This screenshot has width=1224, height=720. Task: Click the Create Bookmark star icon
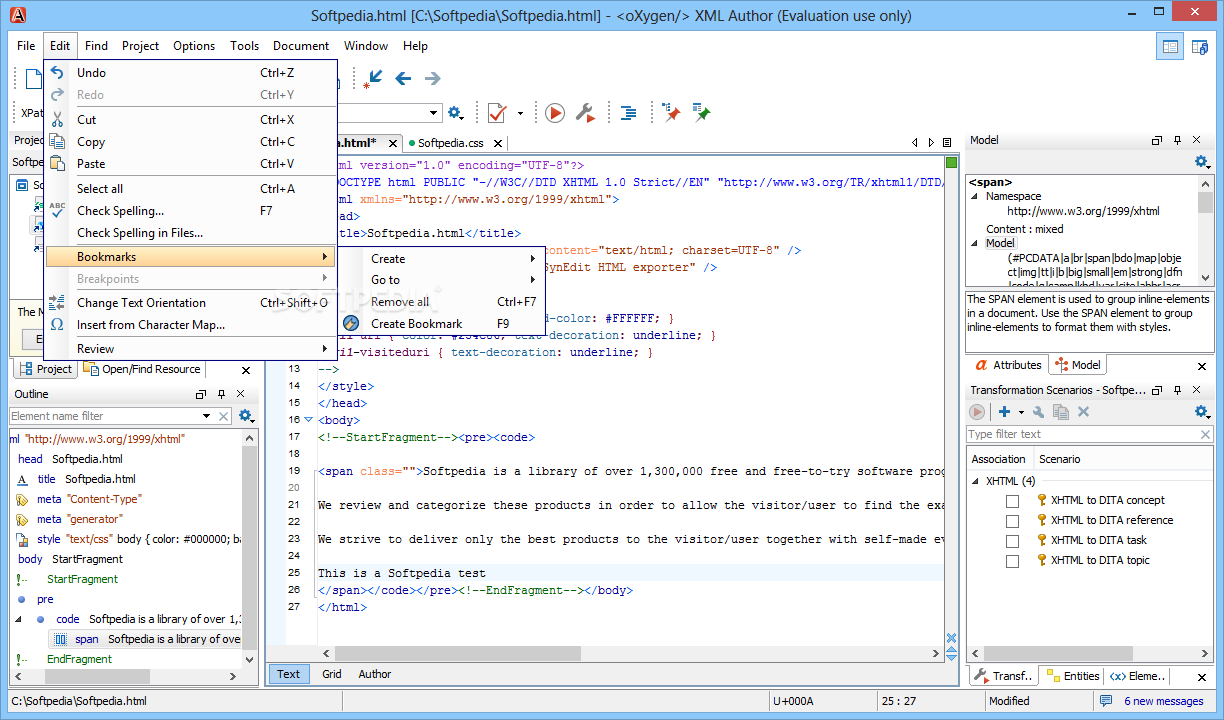(351, 323)
